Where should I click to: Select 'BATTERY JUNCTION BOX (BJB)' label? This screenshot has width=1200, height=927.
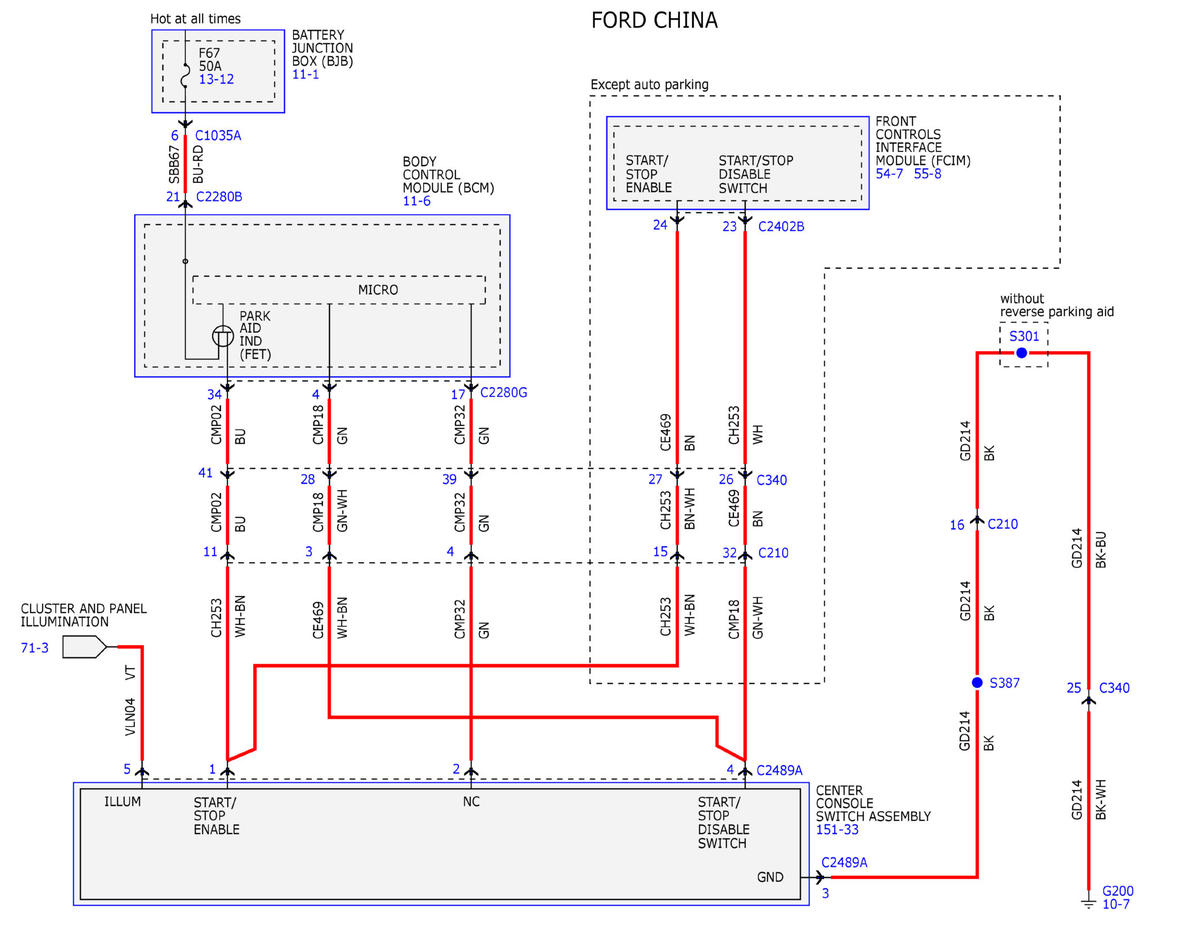(323, 48)
